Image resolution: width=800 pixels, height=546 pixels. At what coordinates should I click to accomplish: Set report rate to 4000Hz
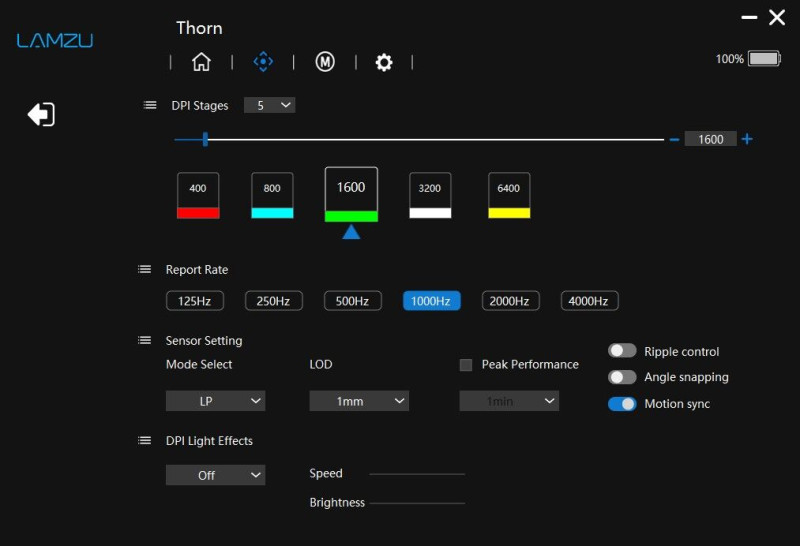tap(589, 301)
